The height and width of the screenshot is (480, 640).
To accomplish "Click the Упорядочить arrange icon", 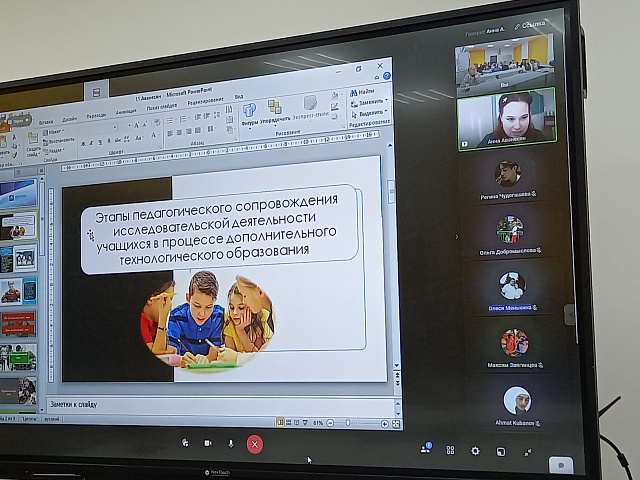I will 275,109.
